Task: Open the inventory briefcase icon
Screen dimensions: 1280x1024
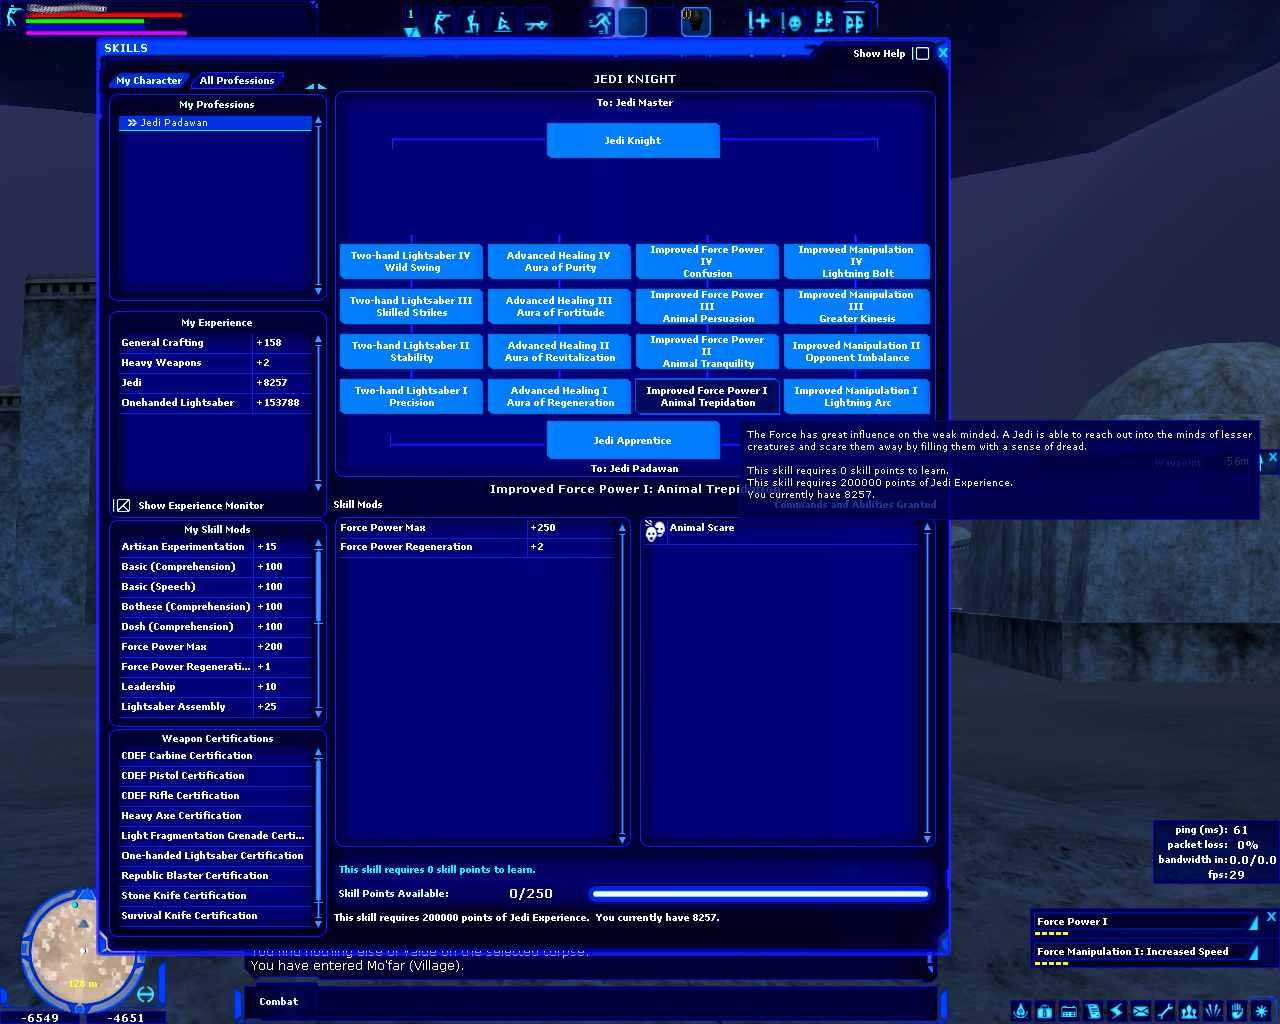Action: (x=1044, y=1011)
